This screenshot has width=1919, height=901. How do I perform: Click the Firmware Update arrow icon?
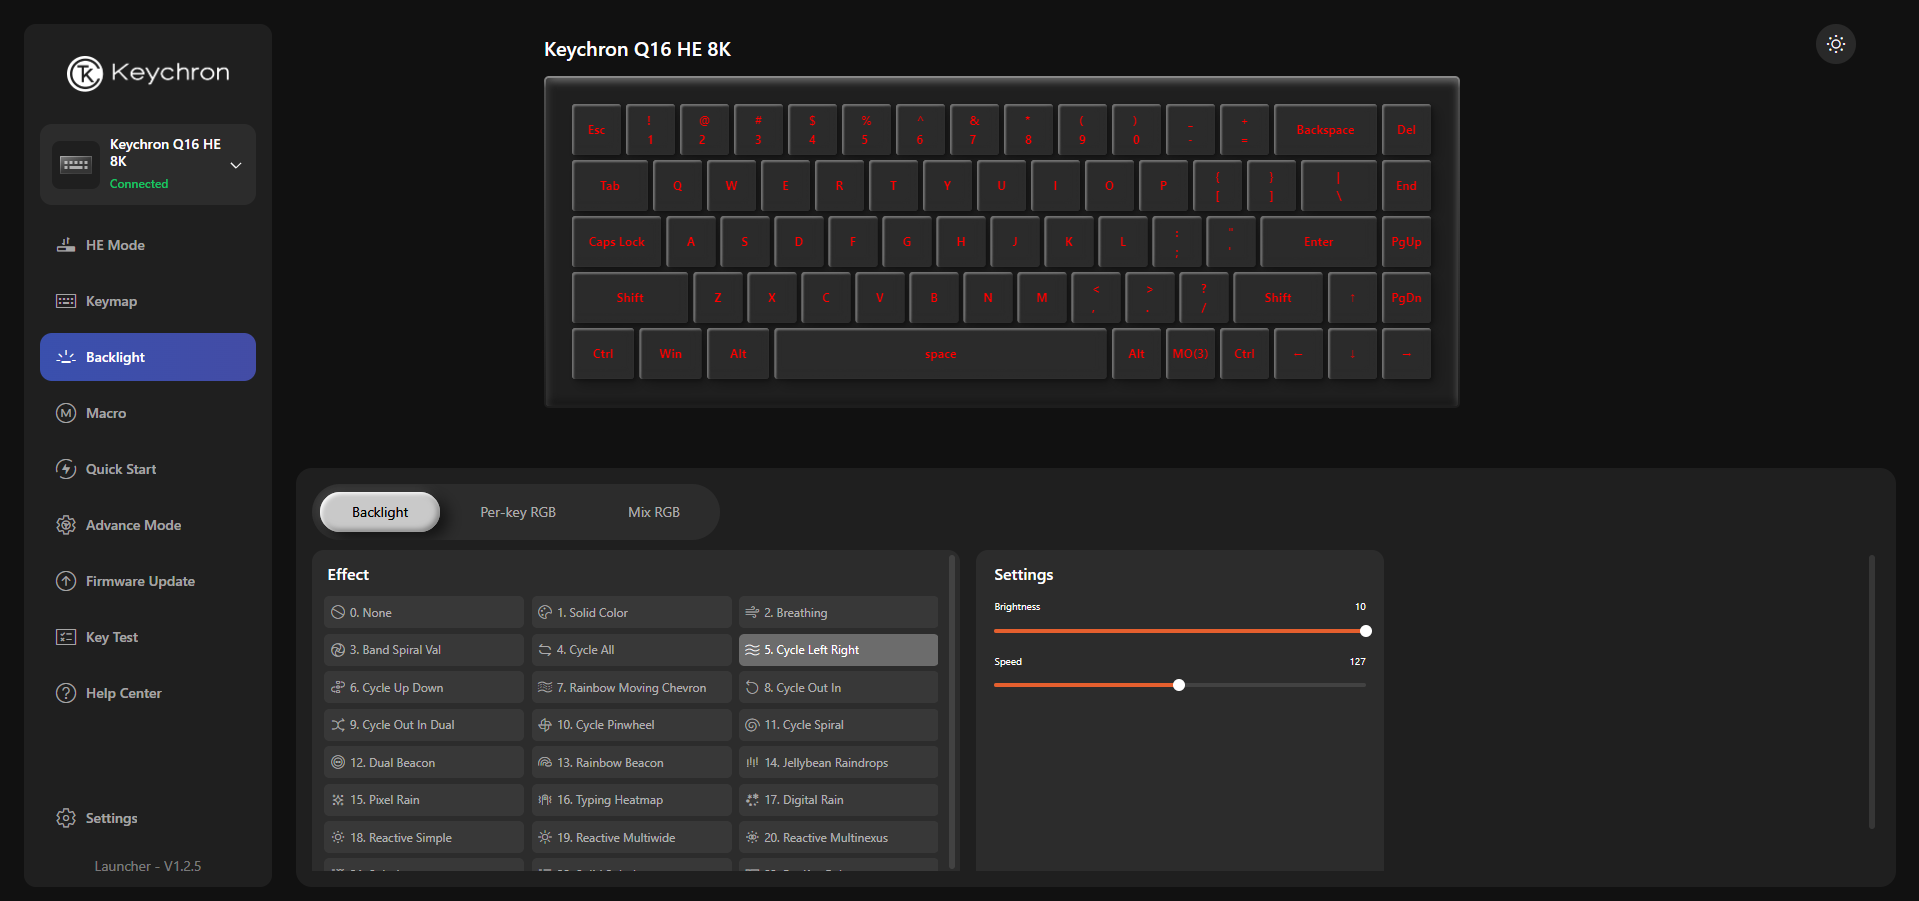[66, 581]
